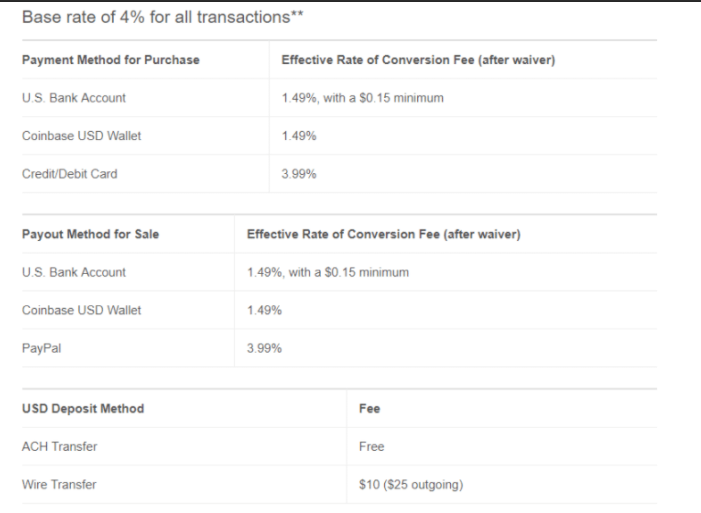Select the 3.99% PayPal fee value
This screenshot has height=513, width=701.
click(264, 348)
